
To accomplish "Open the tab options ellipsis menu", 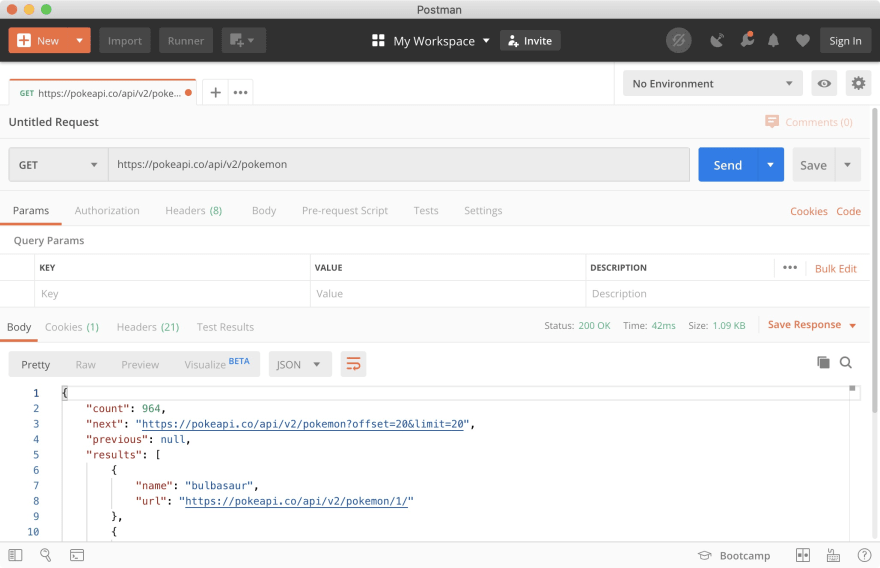I will [x=240, y=93].
